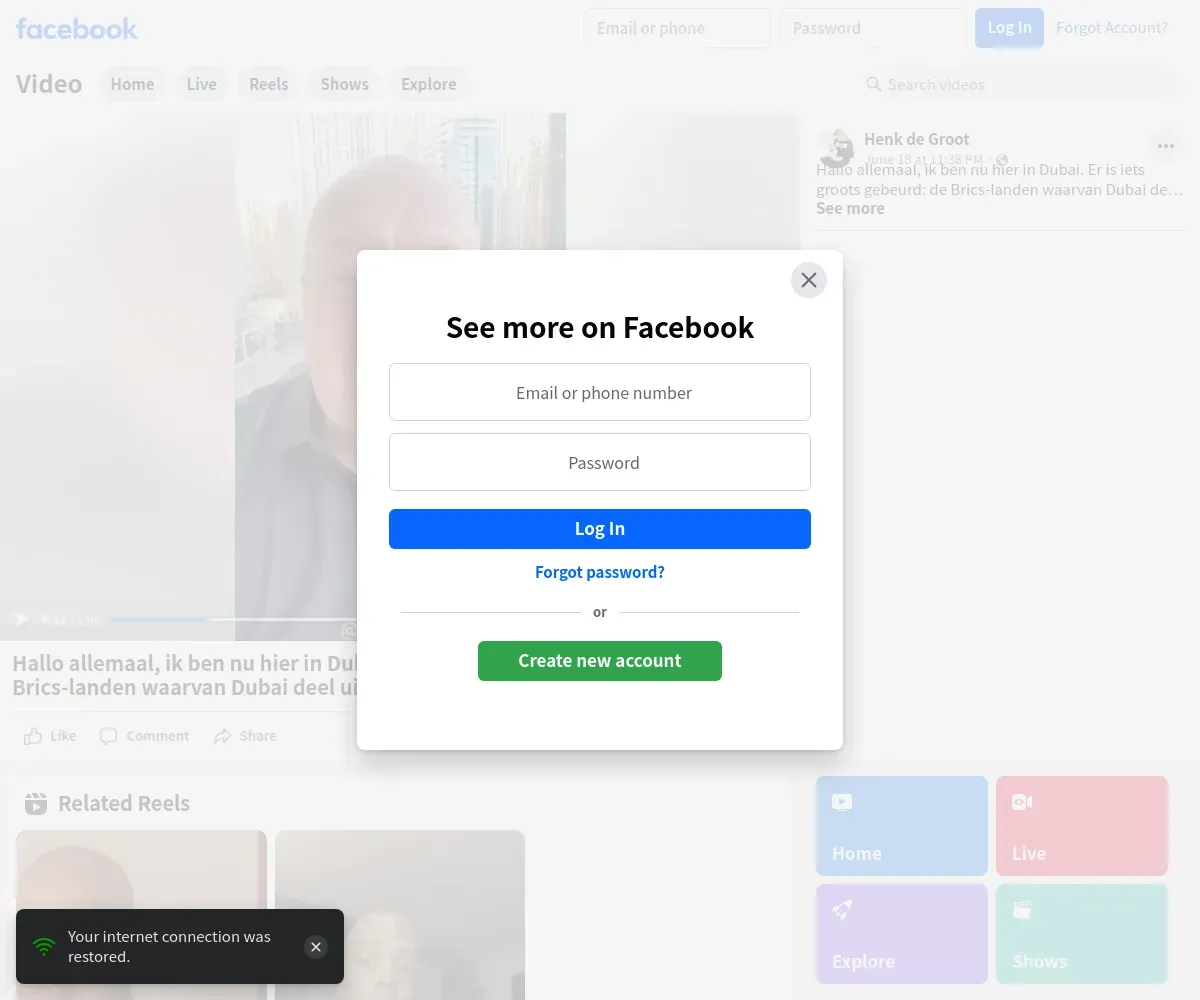The width and height of the screenshot is (1200, 1000).
Task: Click the dialog's Password field
Action: (x=600, y=462)
